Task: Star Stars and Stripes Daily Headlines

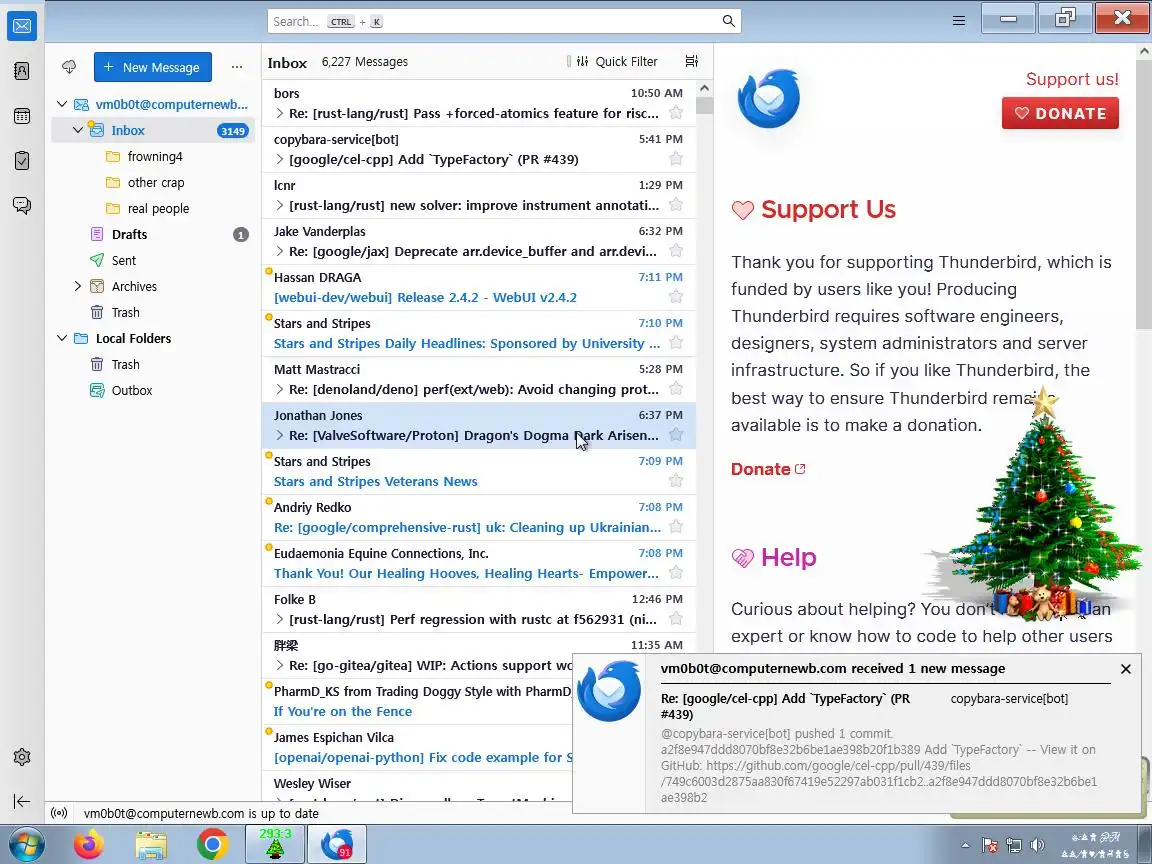Action: click(676, 343)
